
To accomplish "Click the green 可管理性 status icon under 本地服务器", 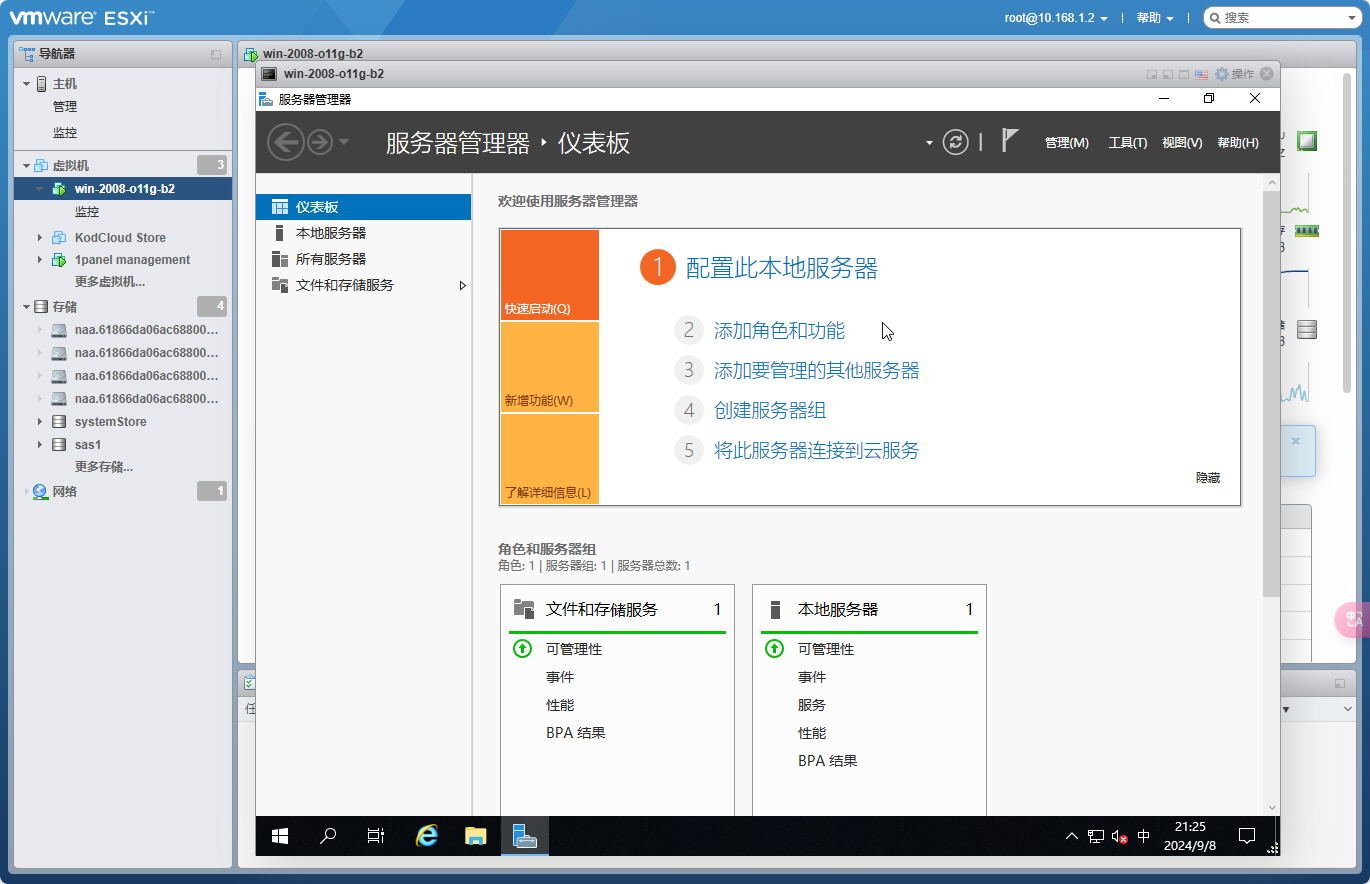I will click(774, 649).
